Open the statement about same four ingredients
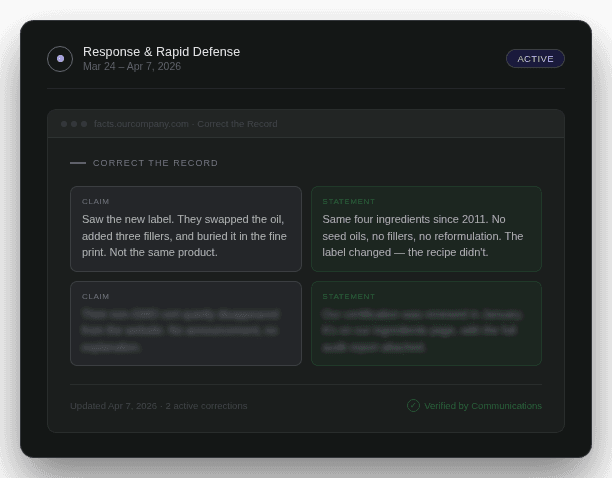Image resolution: width=612 pixels, height=478 pixels. point(426,236)
